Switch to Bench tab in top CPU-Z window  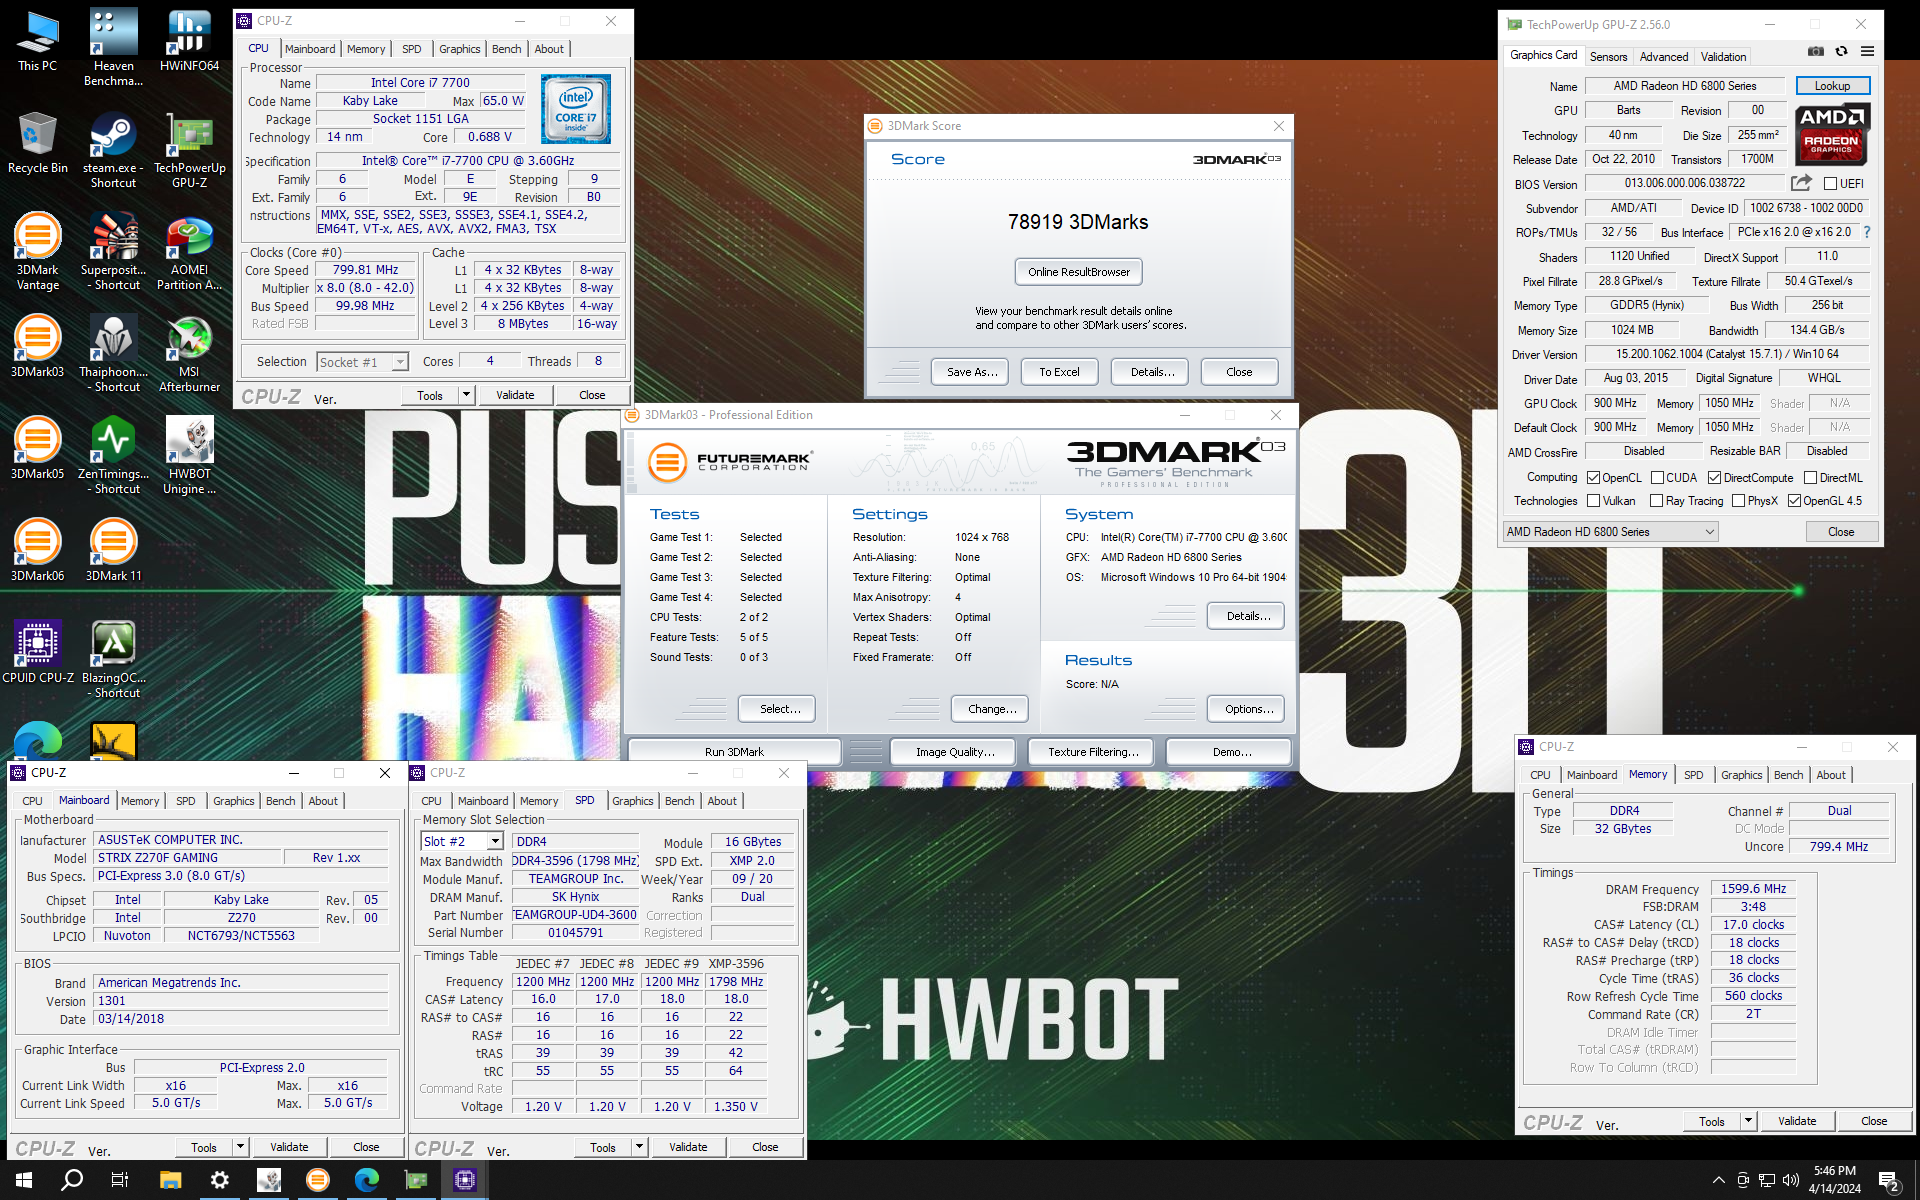point(506,49)
